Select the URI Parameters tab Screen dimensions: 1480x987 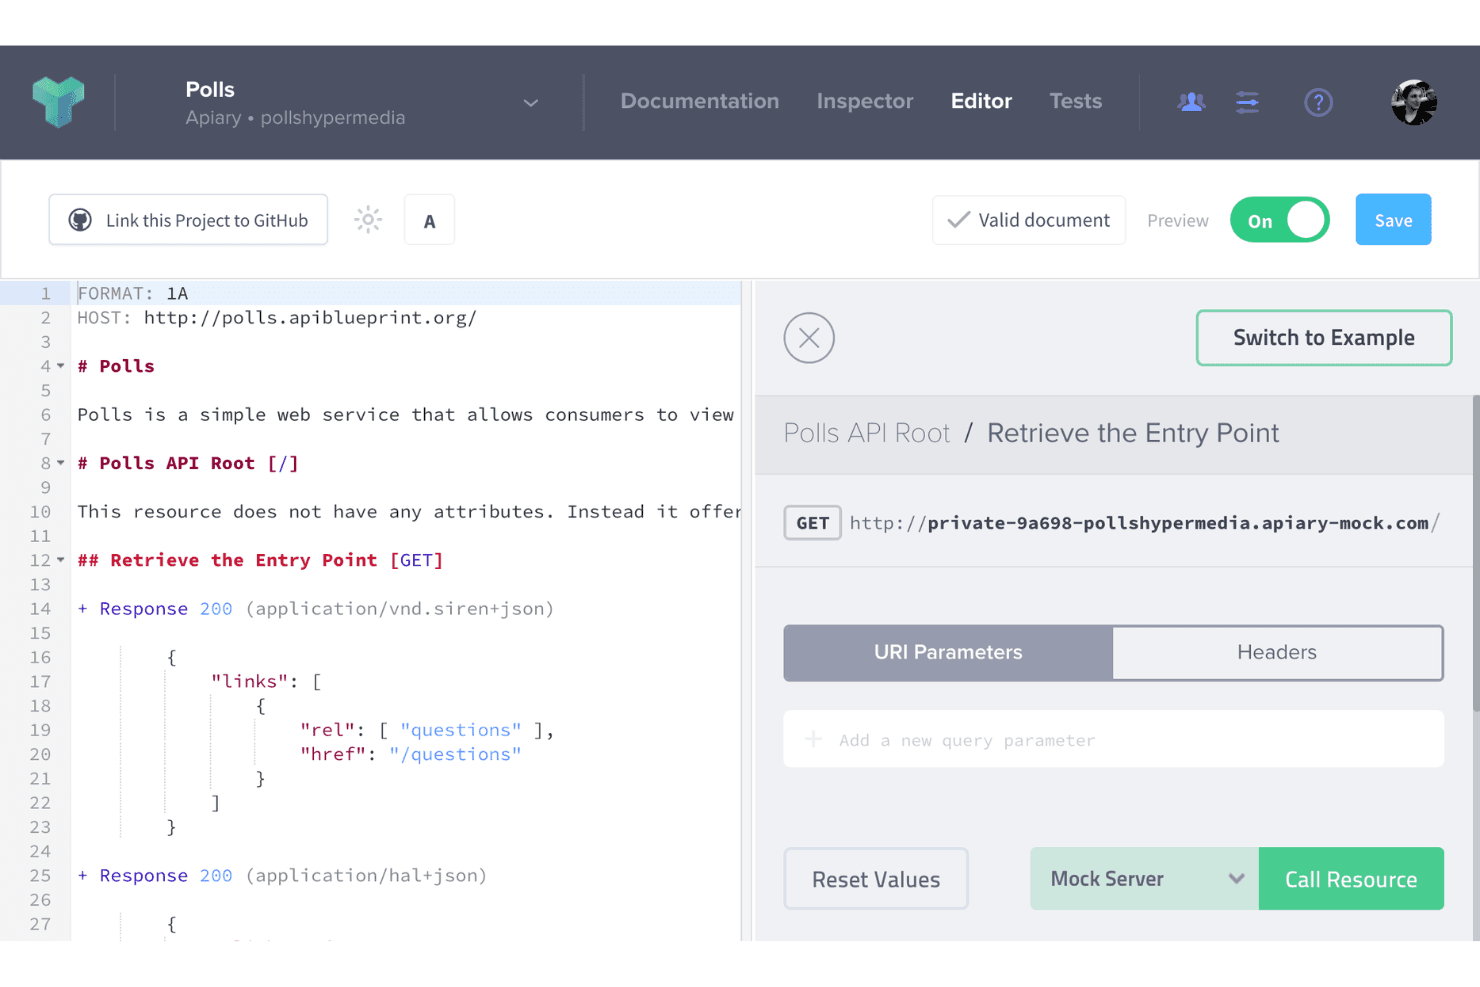click(x=948, y=653)
